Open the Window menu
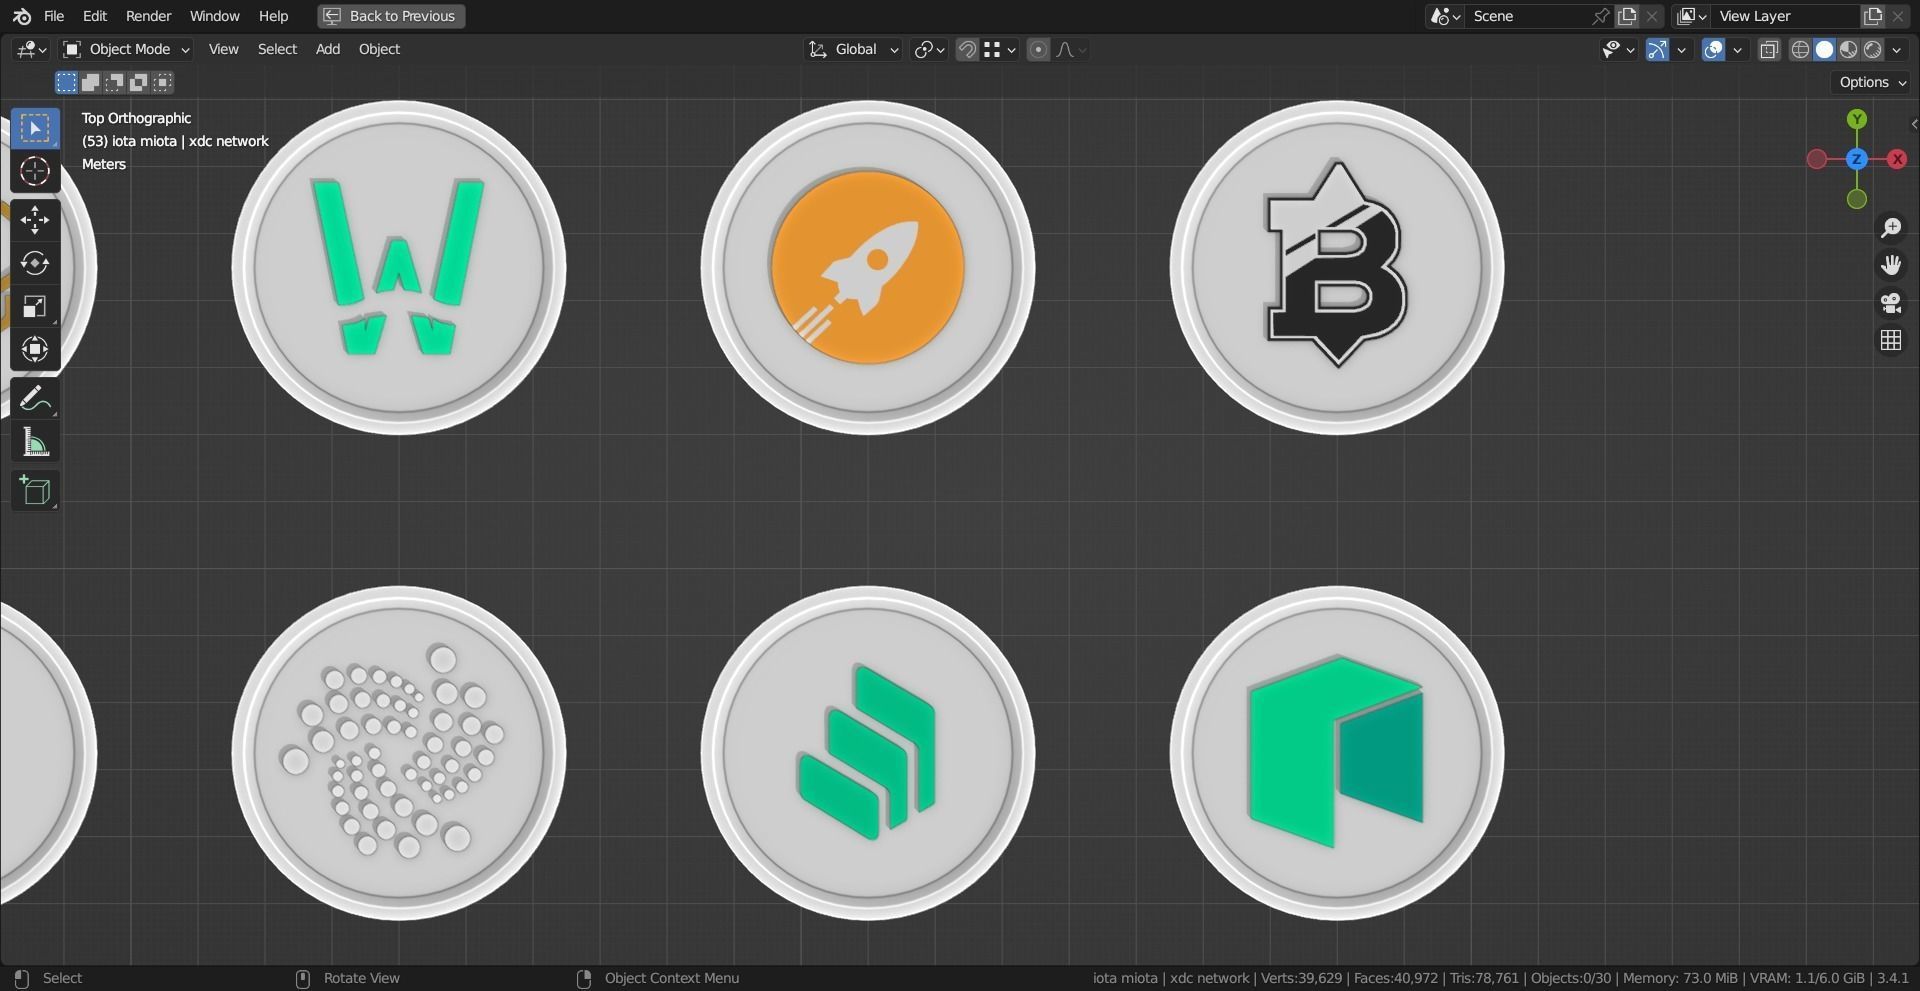The image size is (1920, 991). point(214,16)
